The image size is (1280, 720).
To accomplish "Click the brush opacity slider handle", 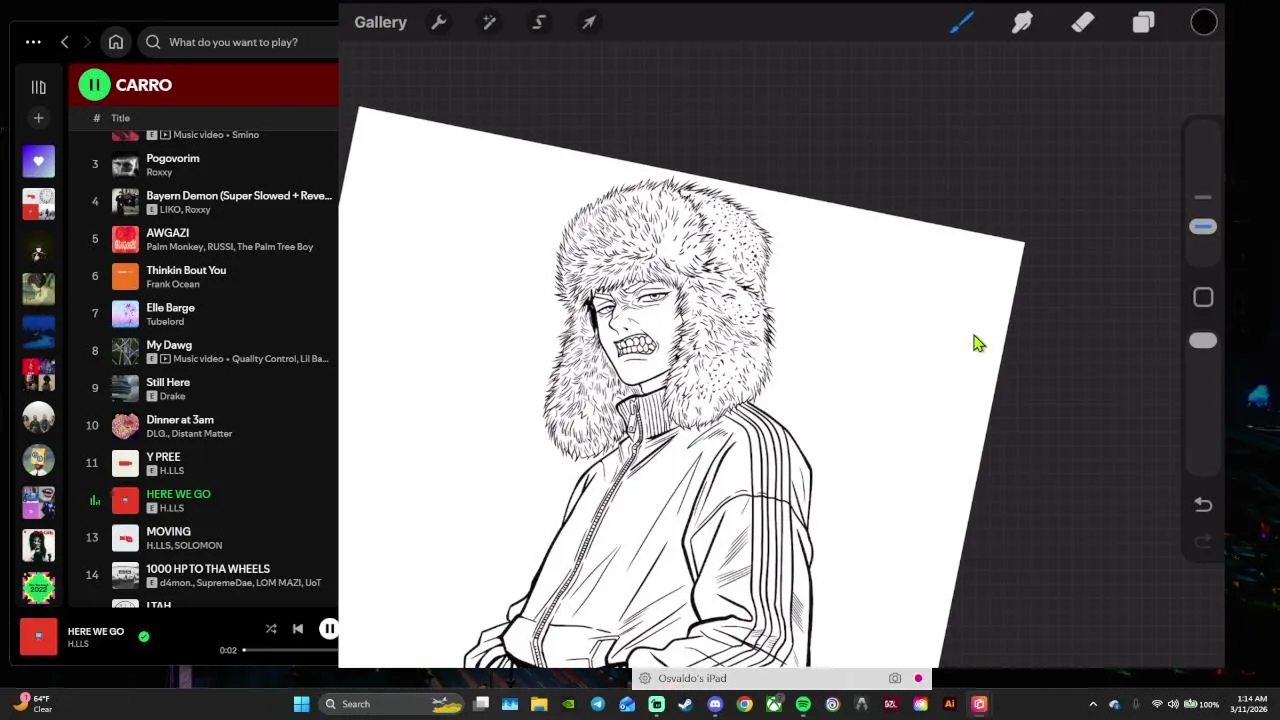I will [x=1203, y=341].
